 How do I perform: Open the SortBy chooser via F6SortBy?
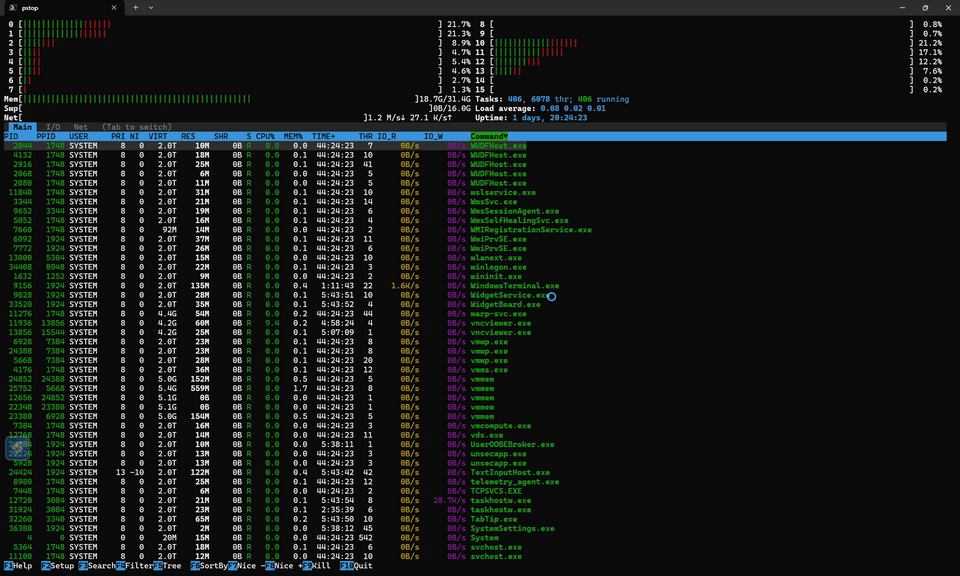point(210,568)
